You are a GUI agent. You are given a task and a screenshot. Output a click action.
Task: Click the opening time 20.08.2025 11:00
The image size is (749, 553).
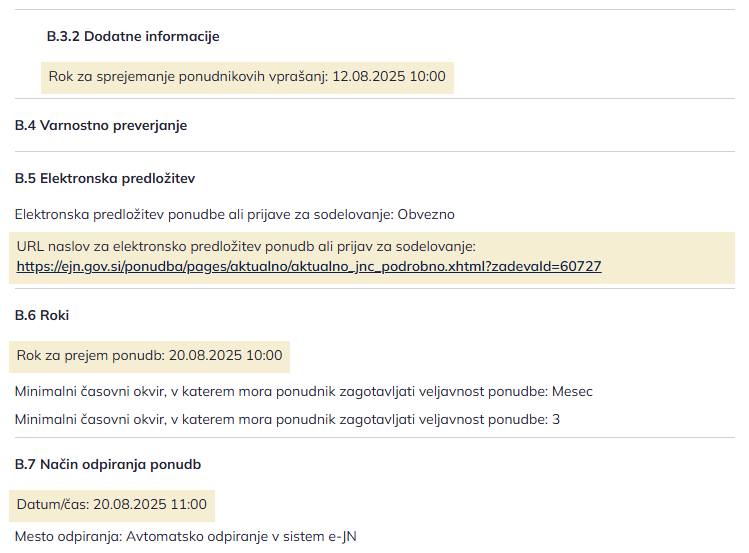click(151, 505)
